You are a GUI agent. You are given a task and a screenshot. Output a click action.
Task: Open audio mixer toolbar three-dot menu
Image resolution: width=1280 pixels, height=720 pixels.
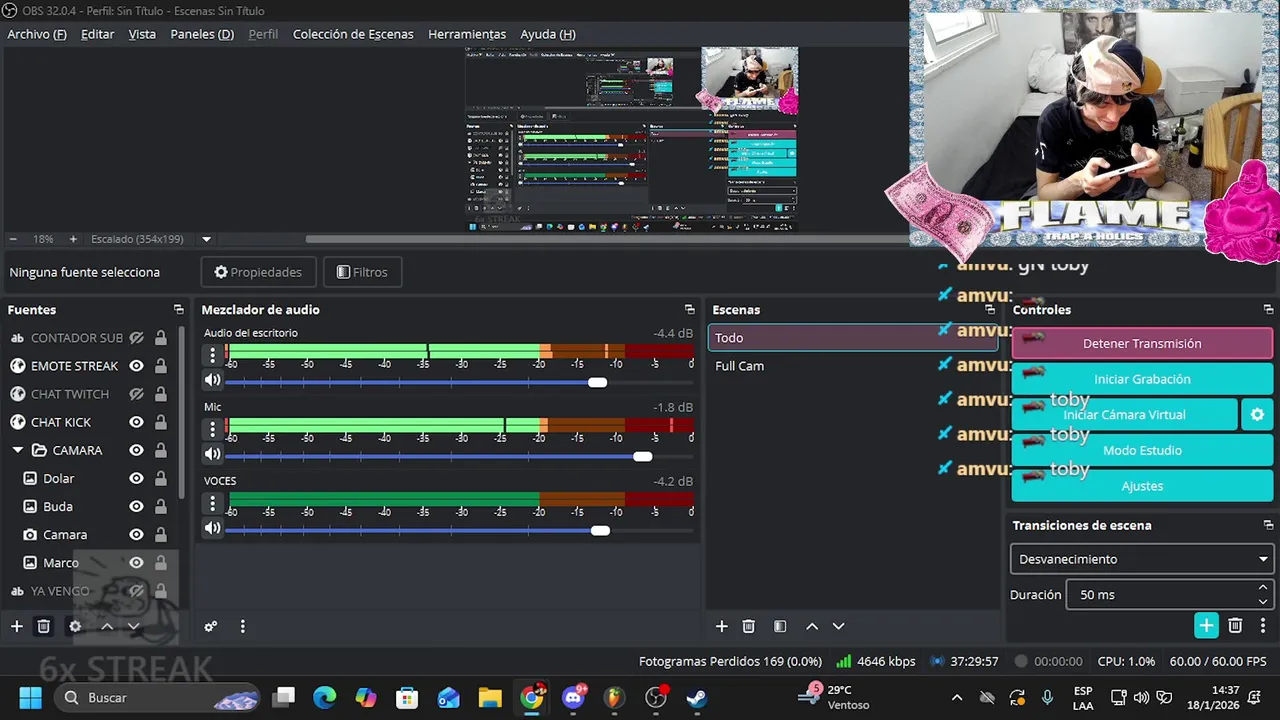242,627
